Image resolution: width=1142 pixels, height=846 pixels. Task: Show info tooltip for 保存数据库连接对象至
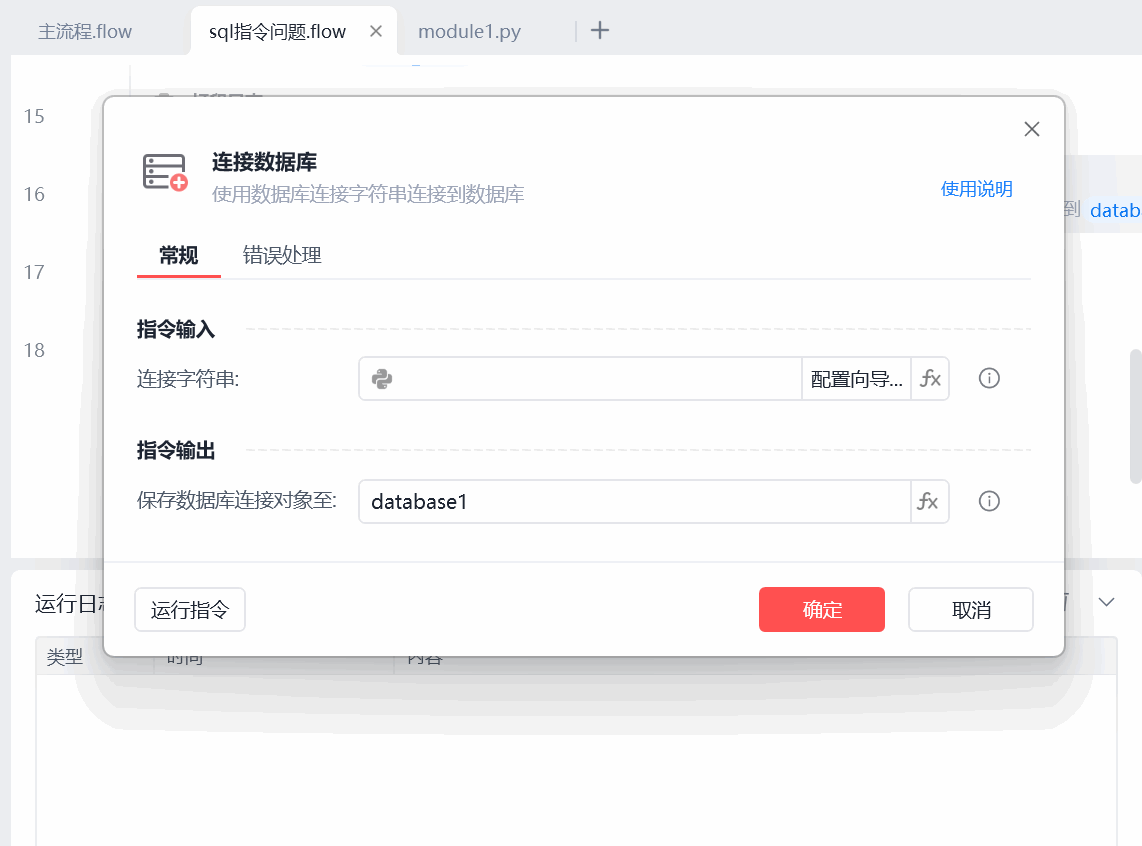[989, 502]
